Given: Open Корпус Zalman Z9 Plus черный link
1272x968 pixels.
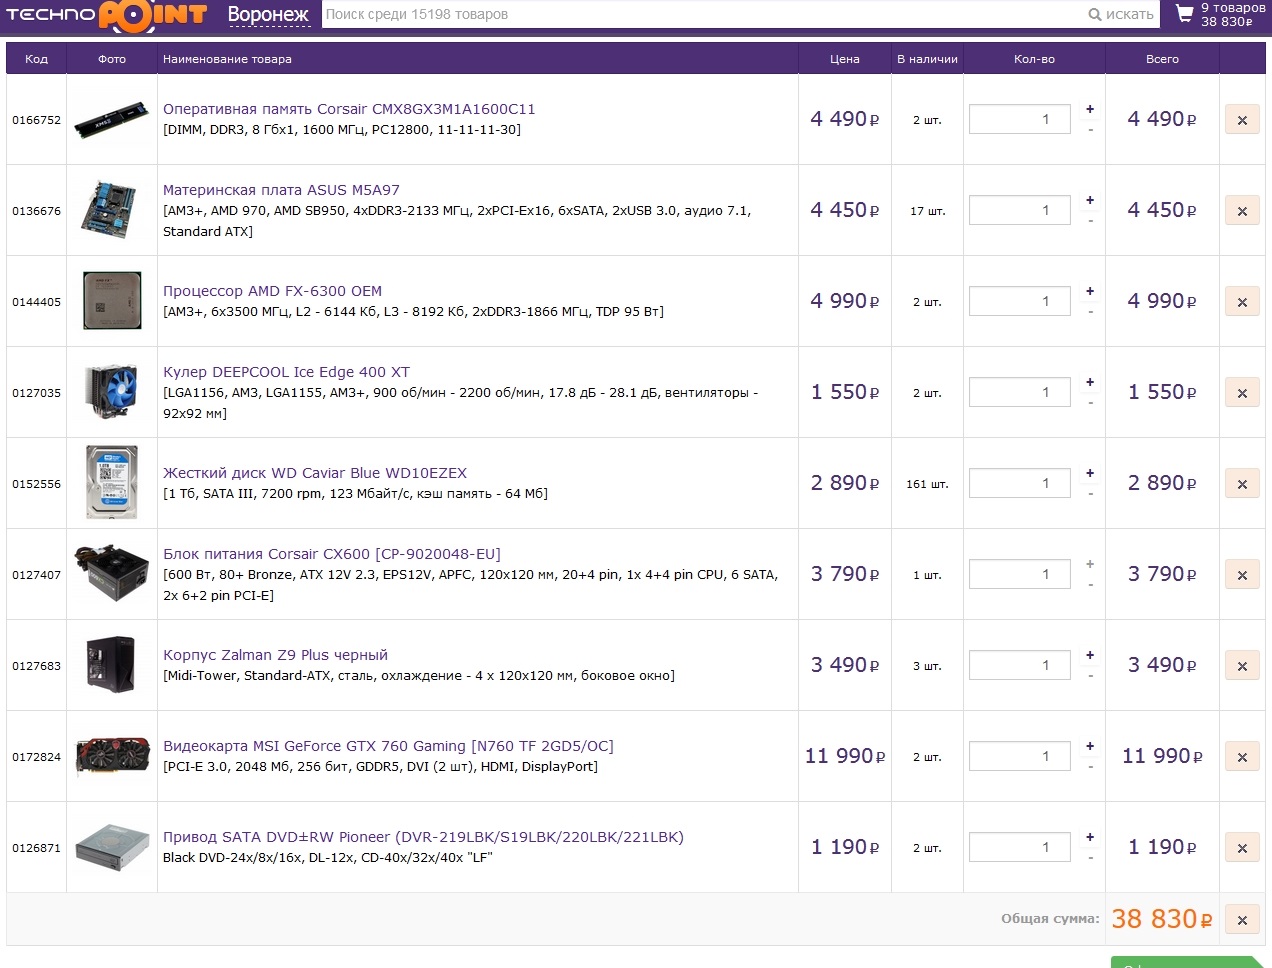Looking at the screenshot, I should [275, 655].
